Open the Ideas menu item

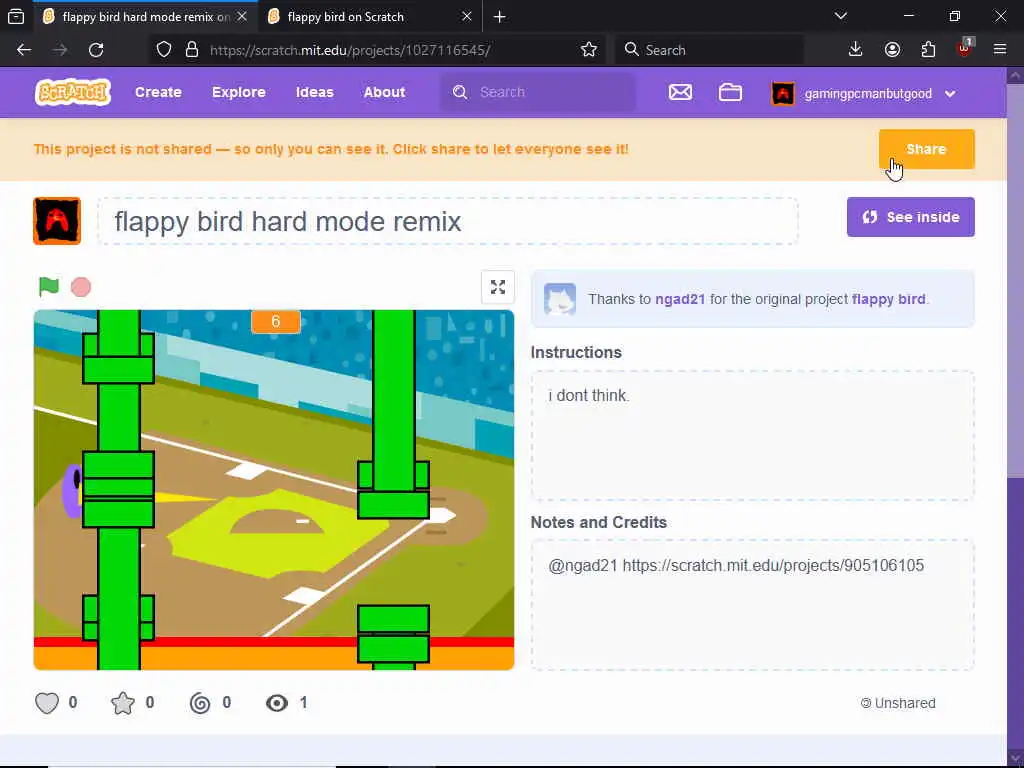pyautogui.click(x=314, y=92)
